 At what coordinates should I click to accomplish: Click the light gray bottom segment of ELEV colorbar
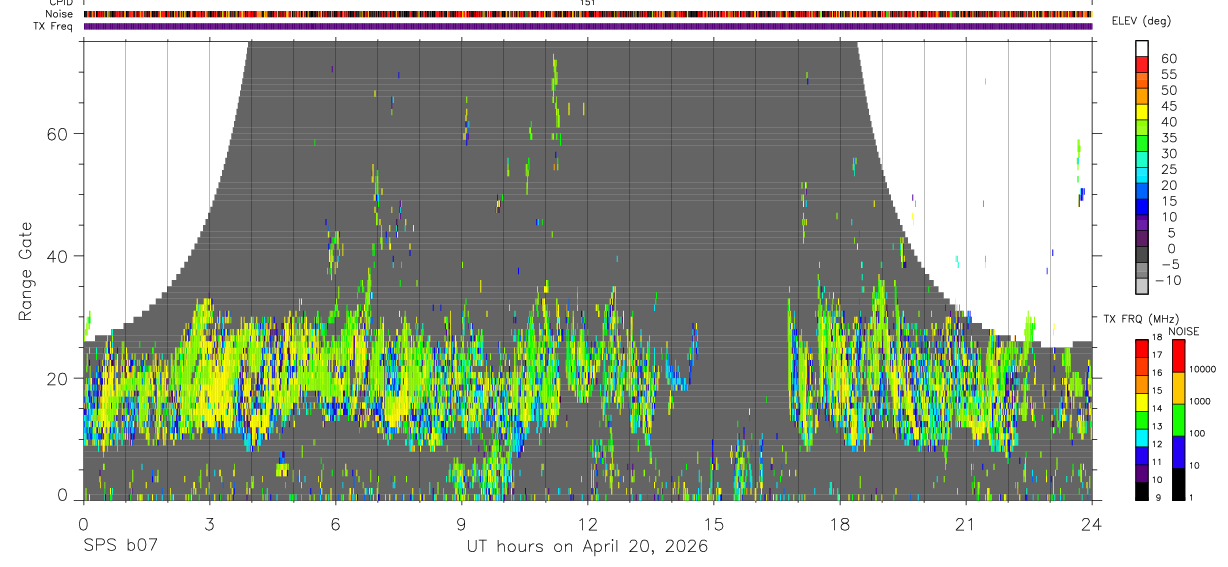pyautogui.click(x=1142, y=285)
